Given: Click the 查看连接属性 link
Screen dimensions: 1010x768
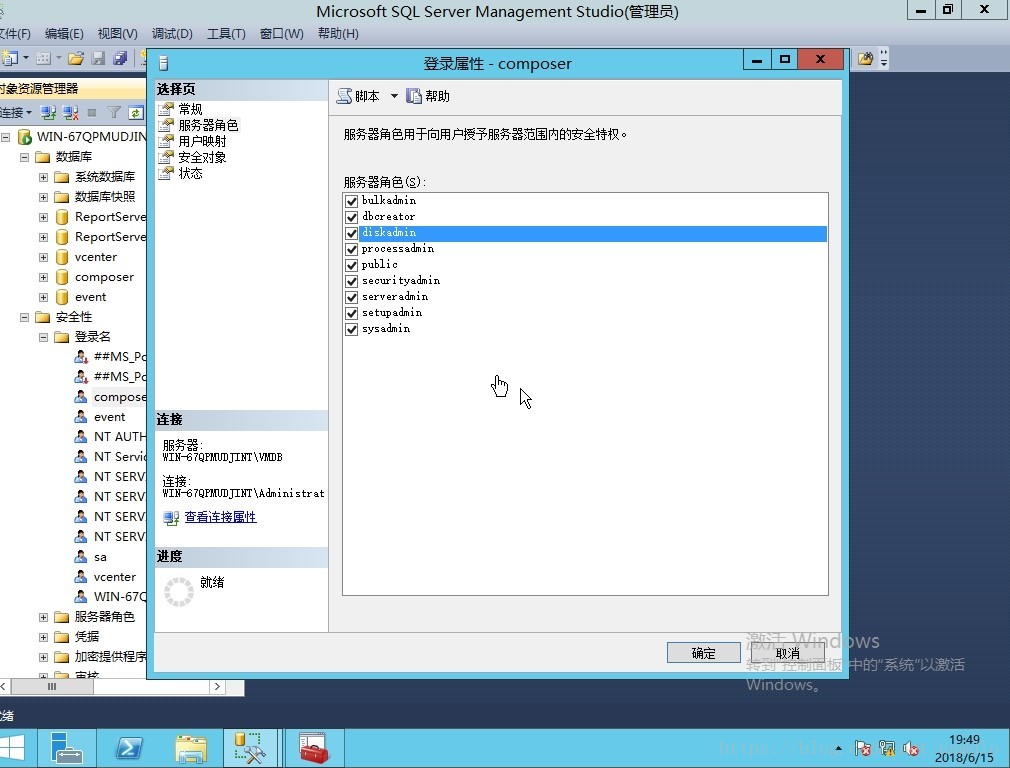Looking at the screenshot, I should point(220,517).
